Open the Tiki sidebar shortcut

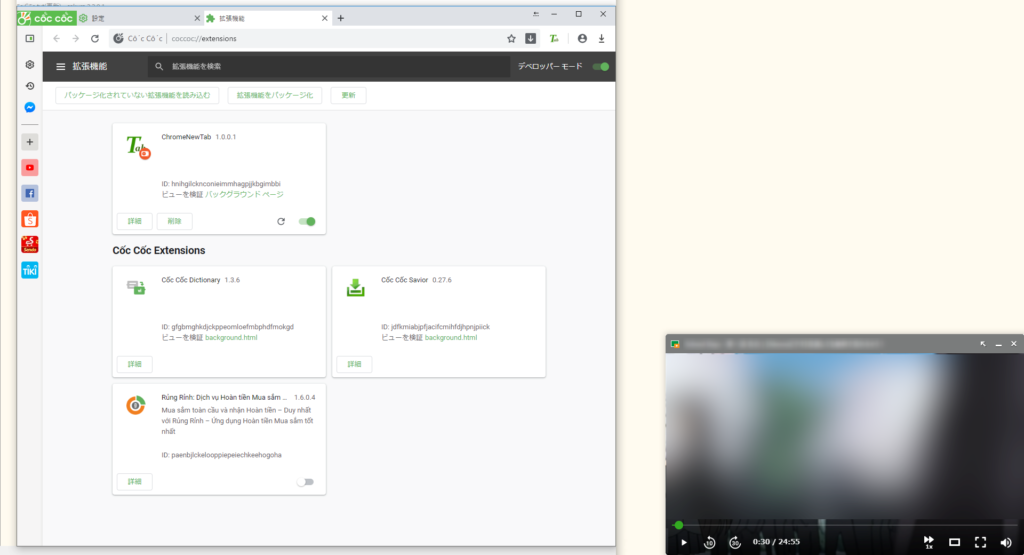click(x=29, y=270)
